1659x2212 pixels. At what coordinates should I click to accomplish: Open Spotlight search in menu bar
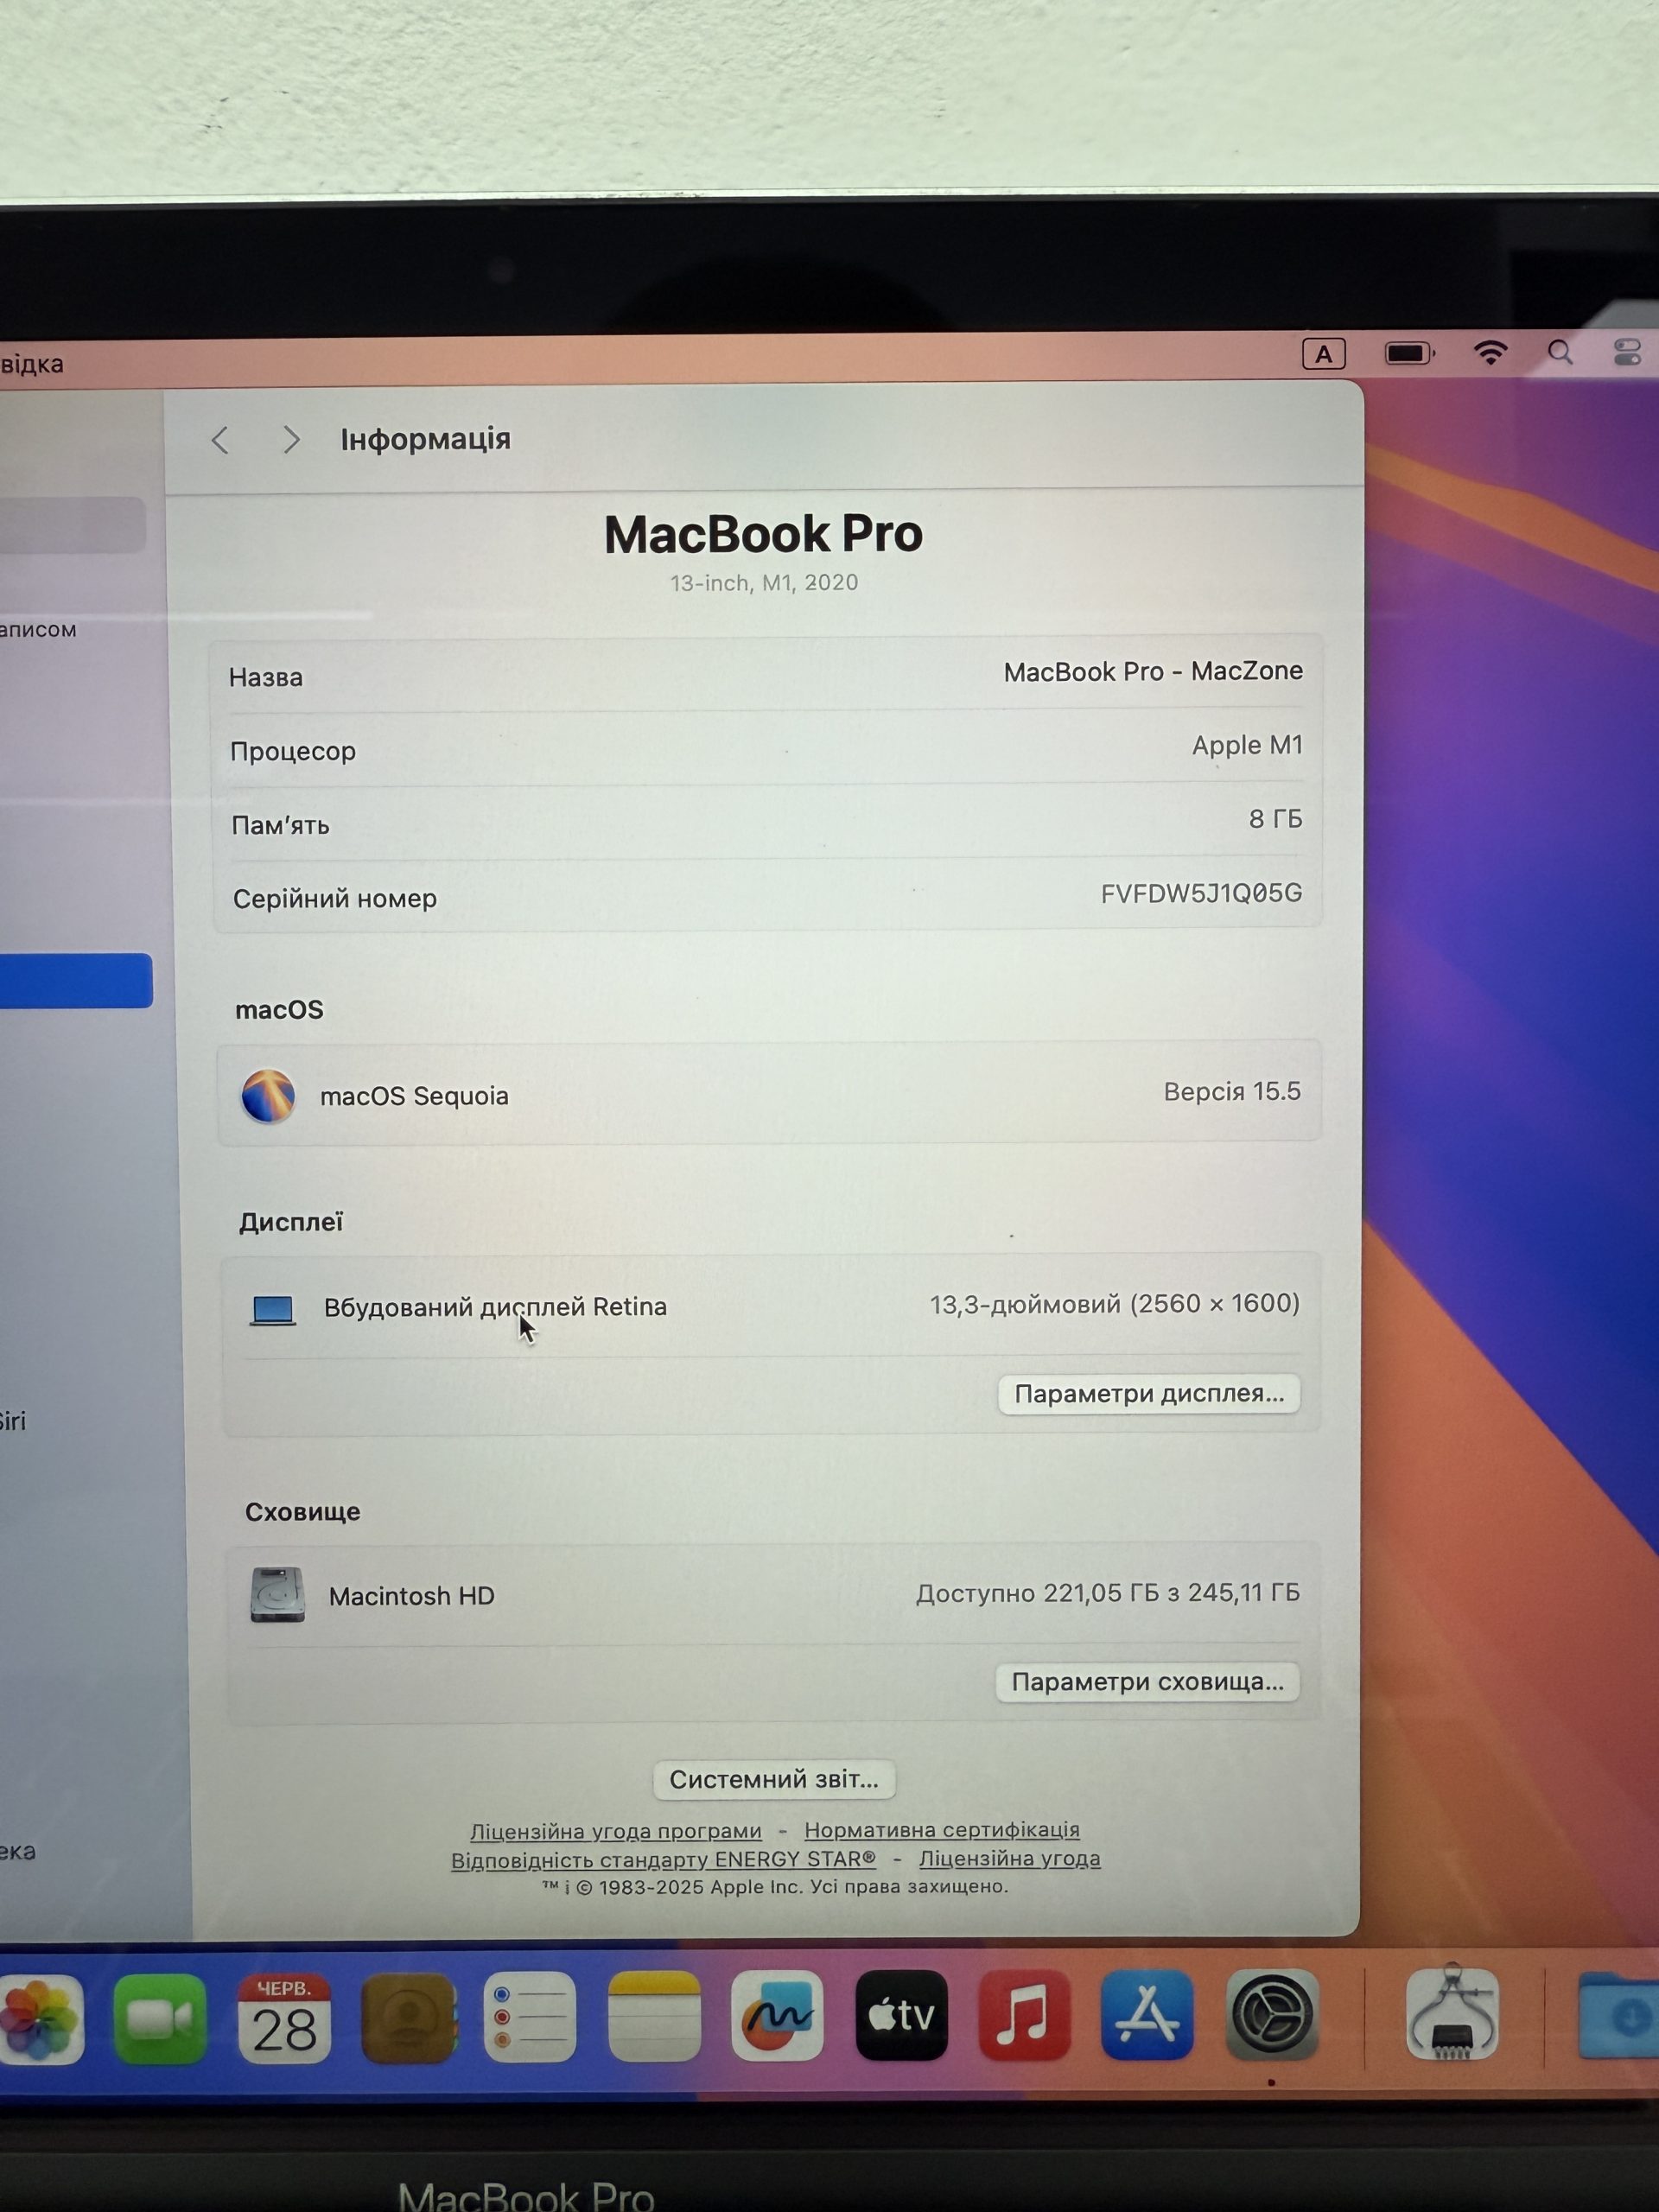[1560, 352]
